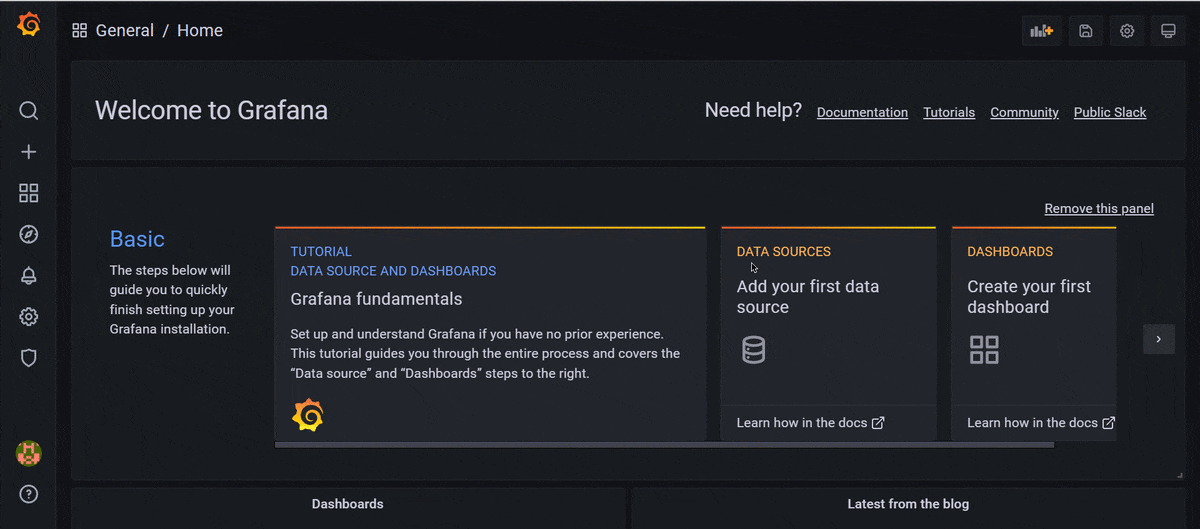Open the Help question mark icon
Image resolution: width=1200 pixels, height=529 pixels.
(29, 494)
